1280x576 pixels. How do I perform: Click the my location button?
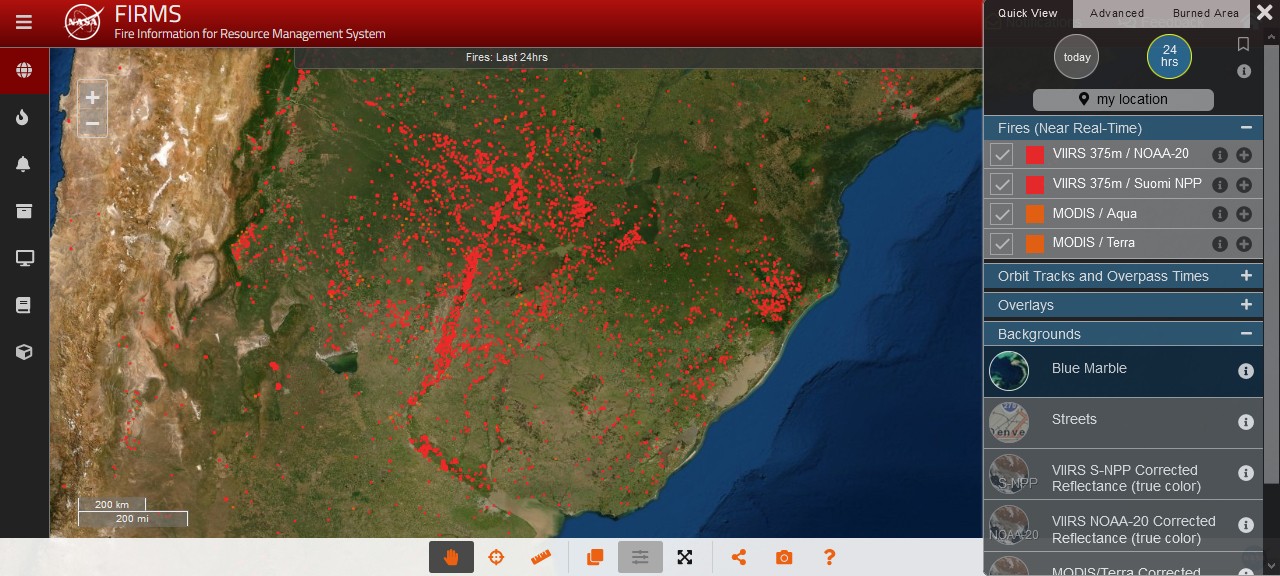pos(1123,100)
